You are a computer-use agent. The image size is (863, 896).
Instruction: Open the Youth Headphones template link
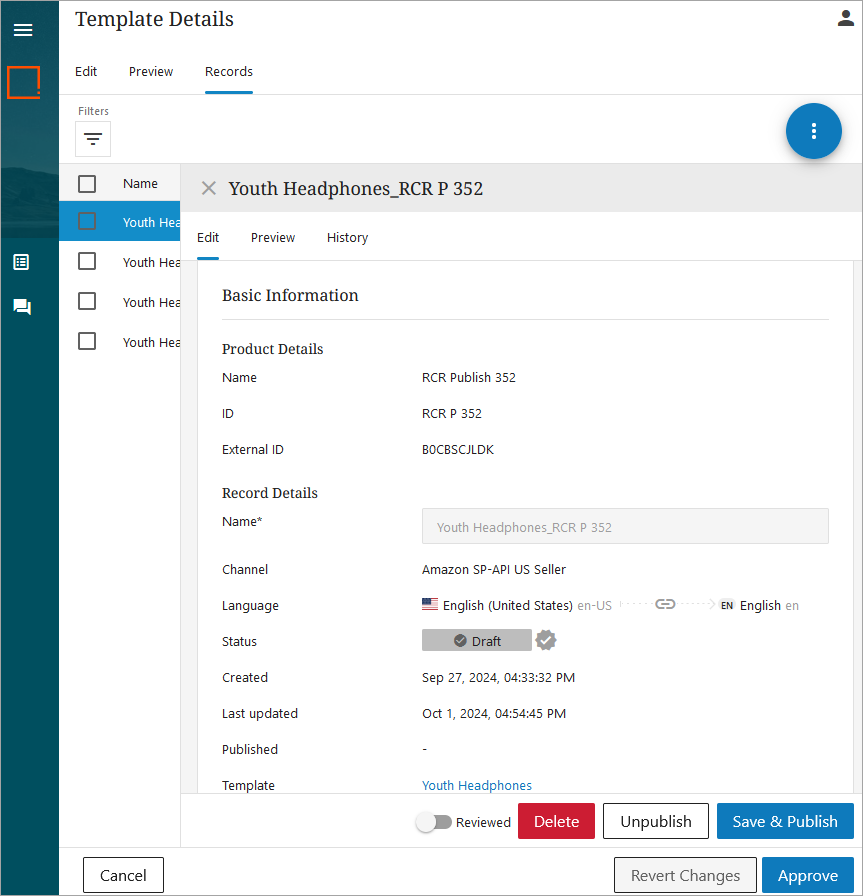(477, 786)
